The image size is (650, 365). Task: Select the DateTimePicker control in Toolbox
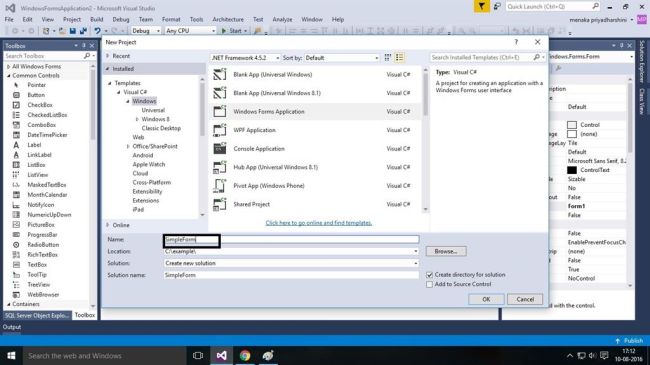47,135
